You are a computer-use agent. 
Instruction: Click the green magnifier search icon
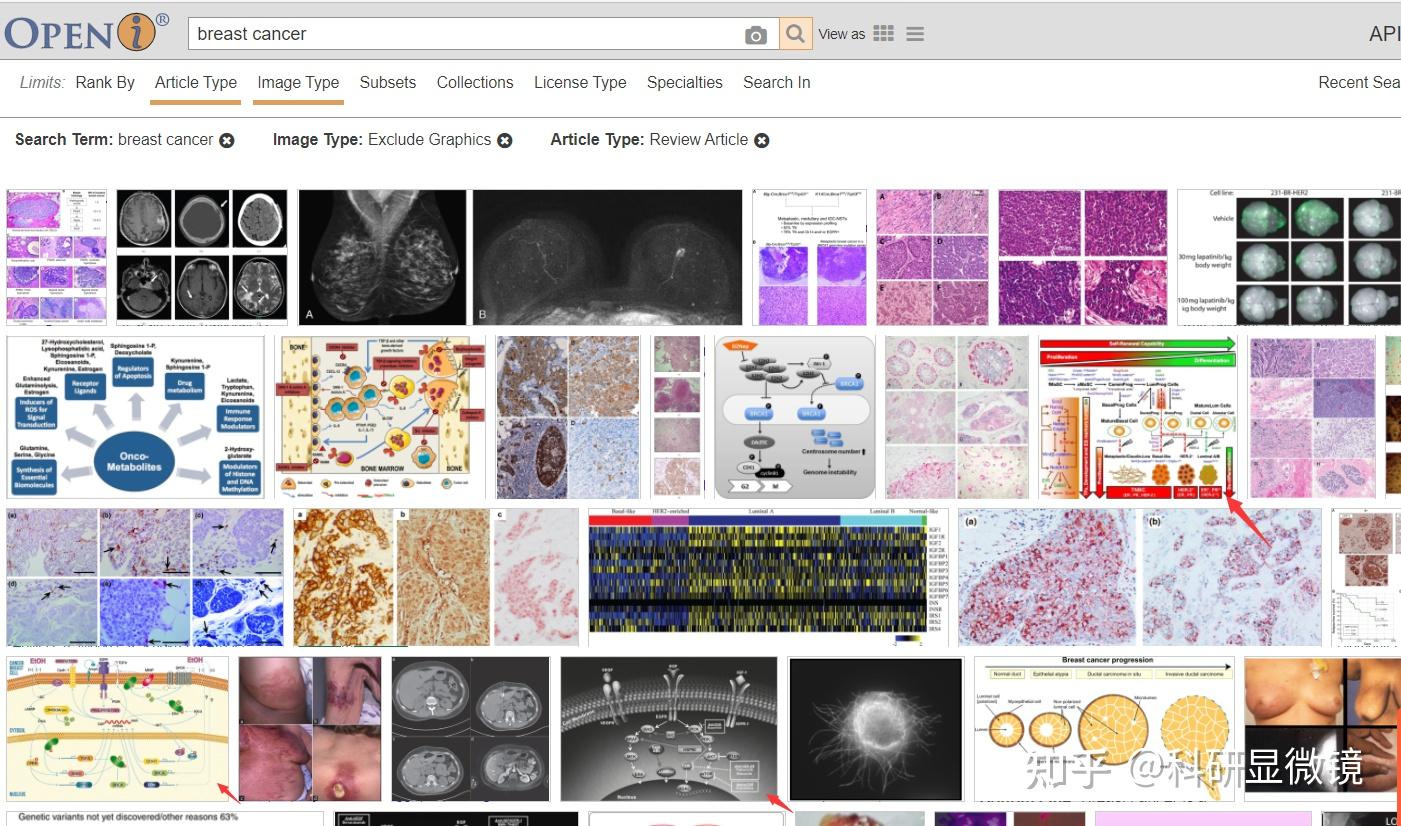click(x=795, y=33)
